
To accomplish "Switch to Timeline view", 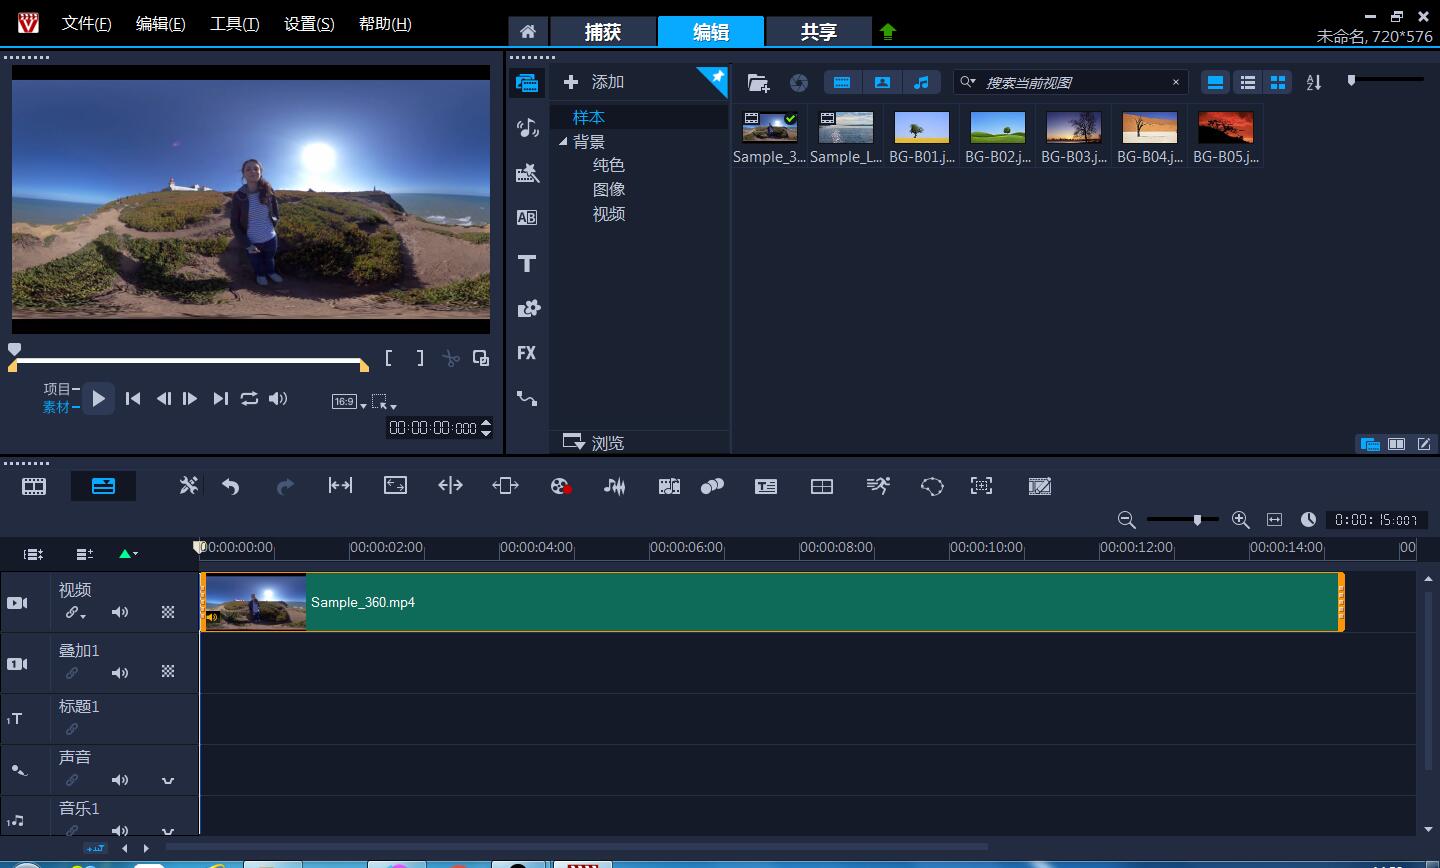I will click(x=103, y=486).
